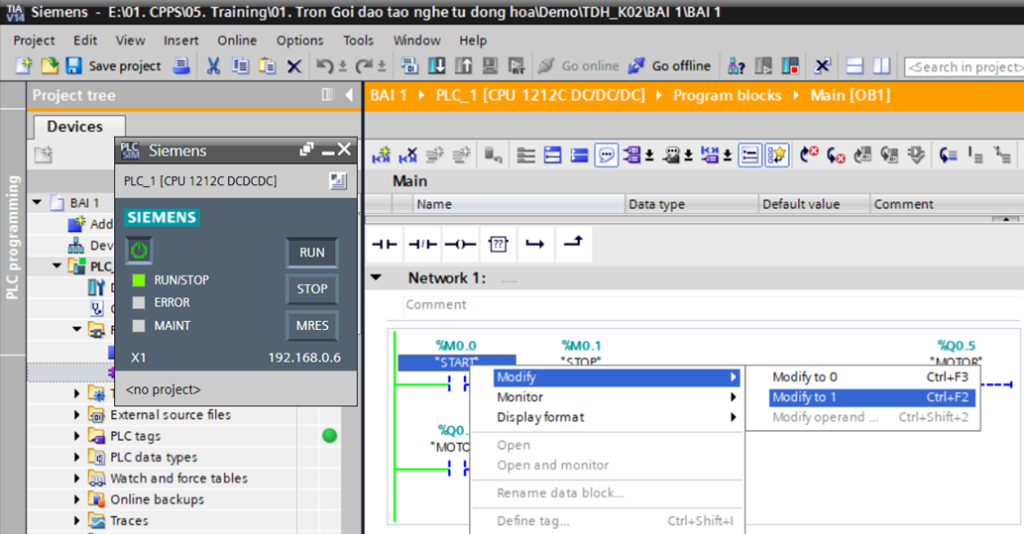Click the Go offline button

(x=669, y=66)
